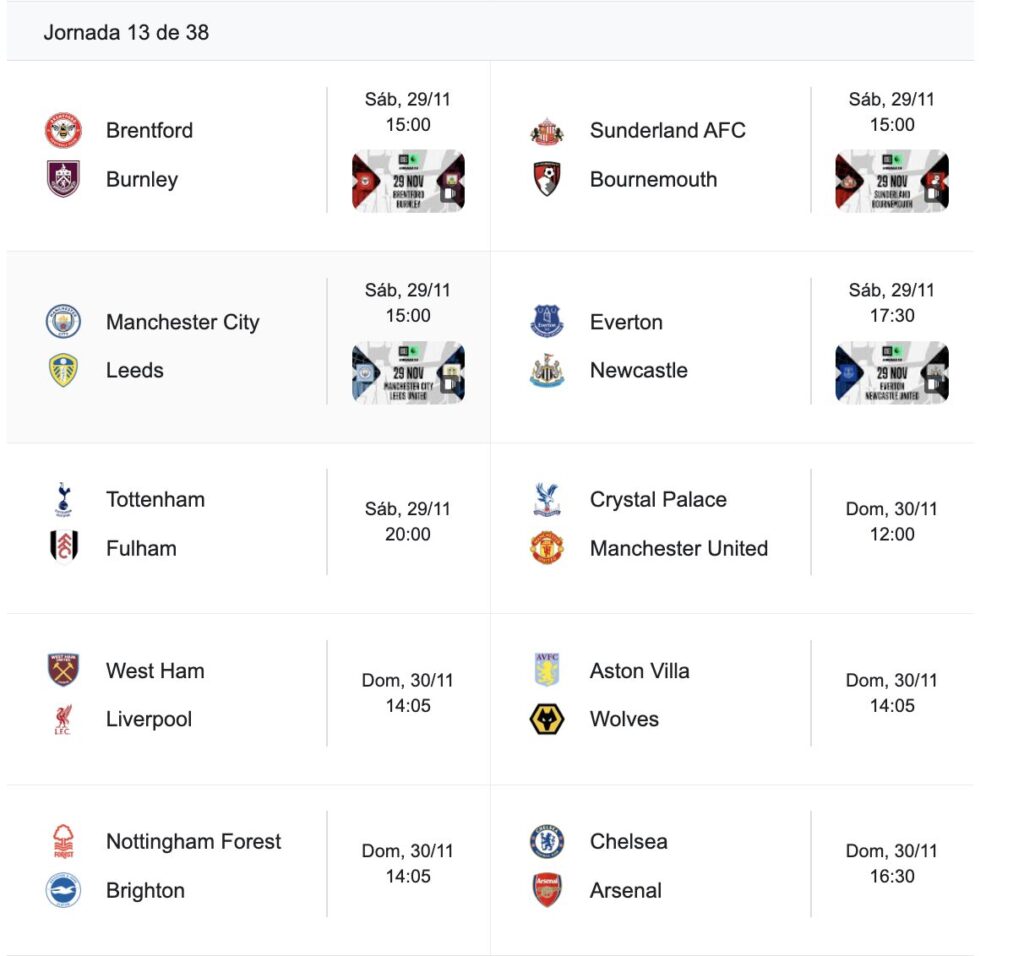Click the Leeds crest icon
The width and height of the screenshot is (1024, 956).
pyautogui.click(x=63, y=370)
